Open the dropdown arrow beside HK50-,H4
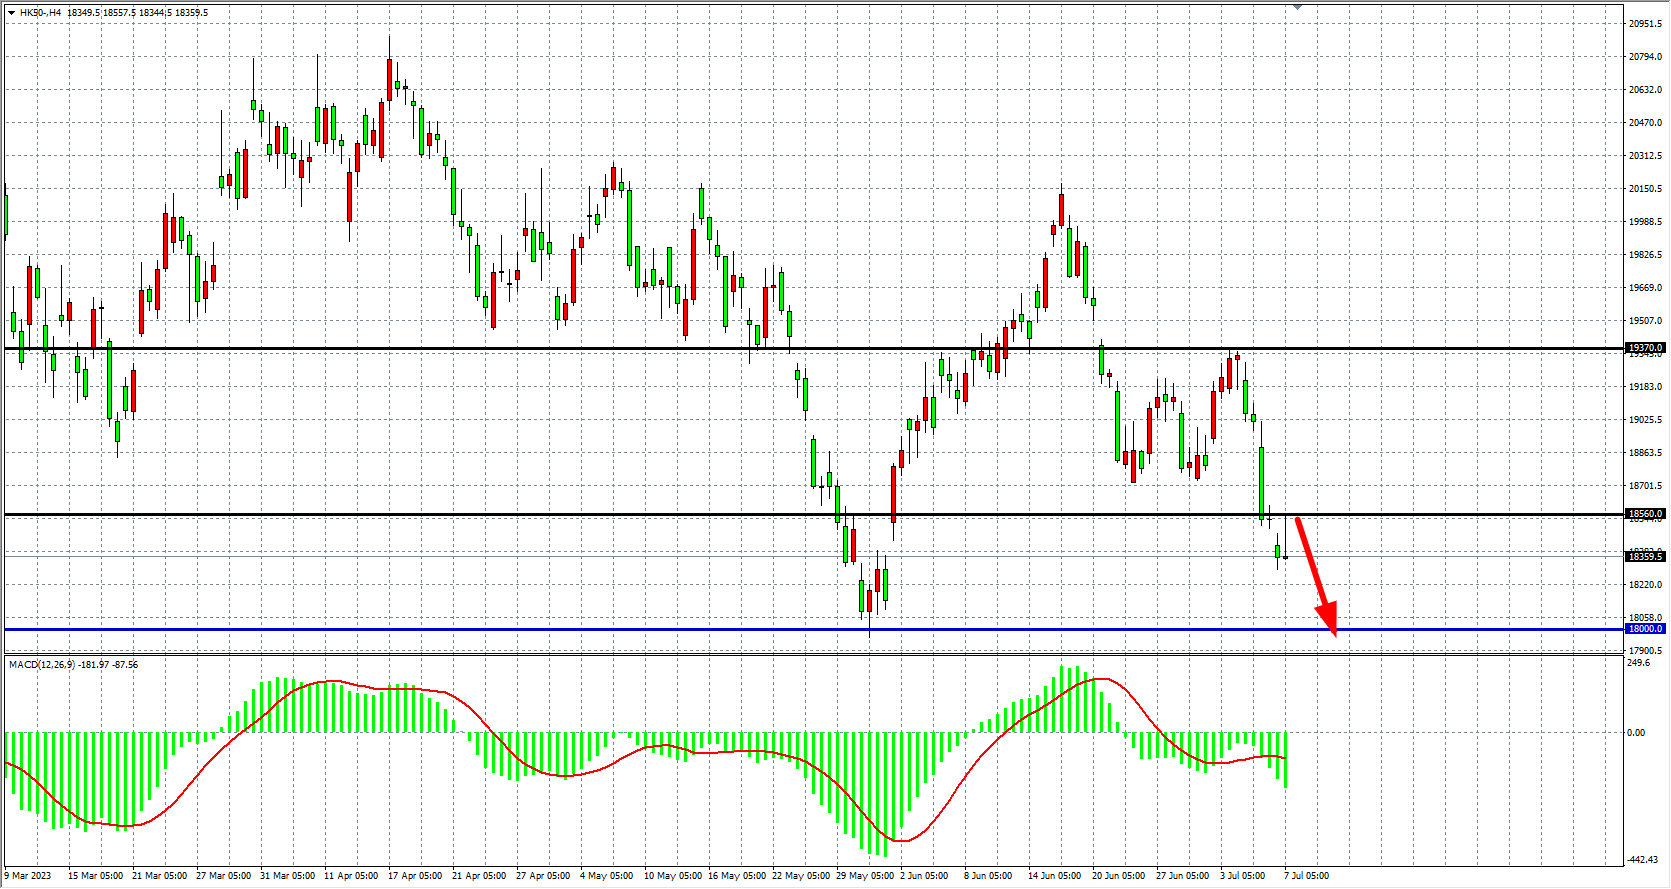Viewport: 1671px width, 889px height. point(11,13)
